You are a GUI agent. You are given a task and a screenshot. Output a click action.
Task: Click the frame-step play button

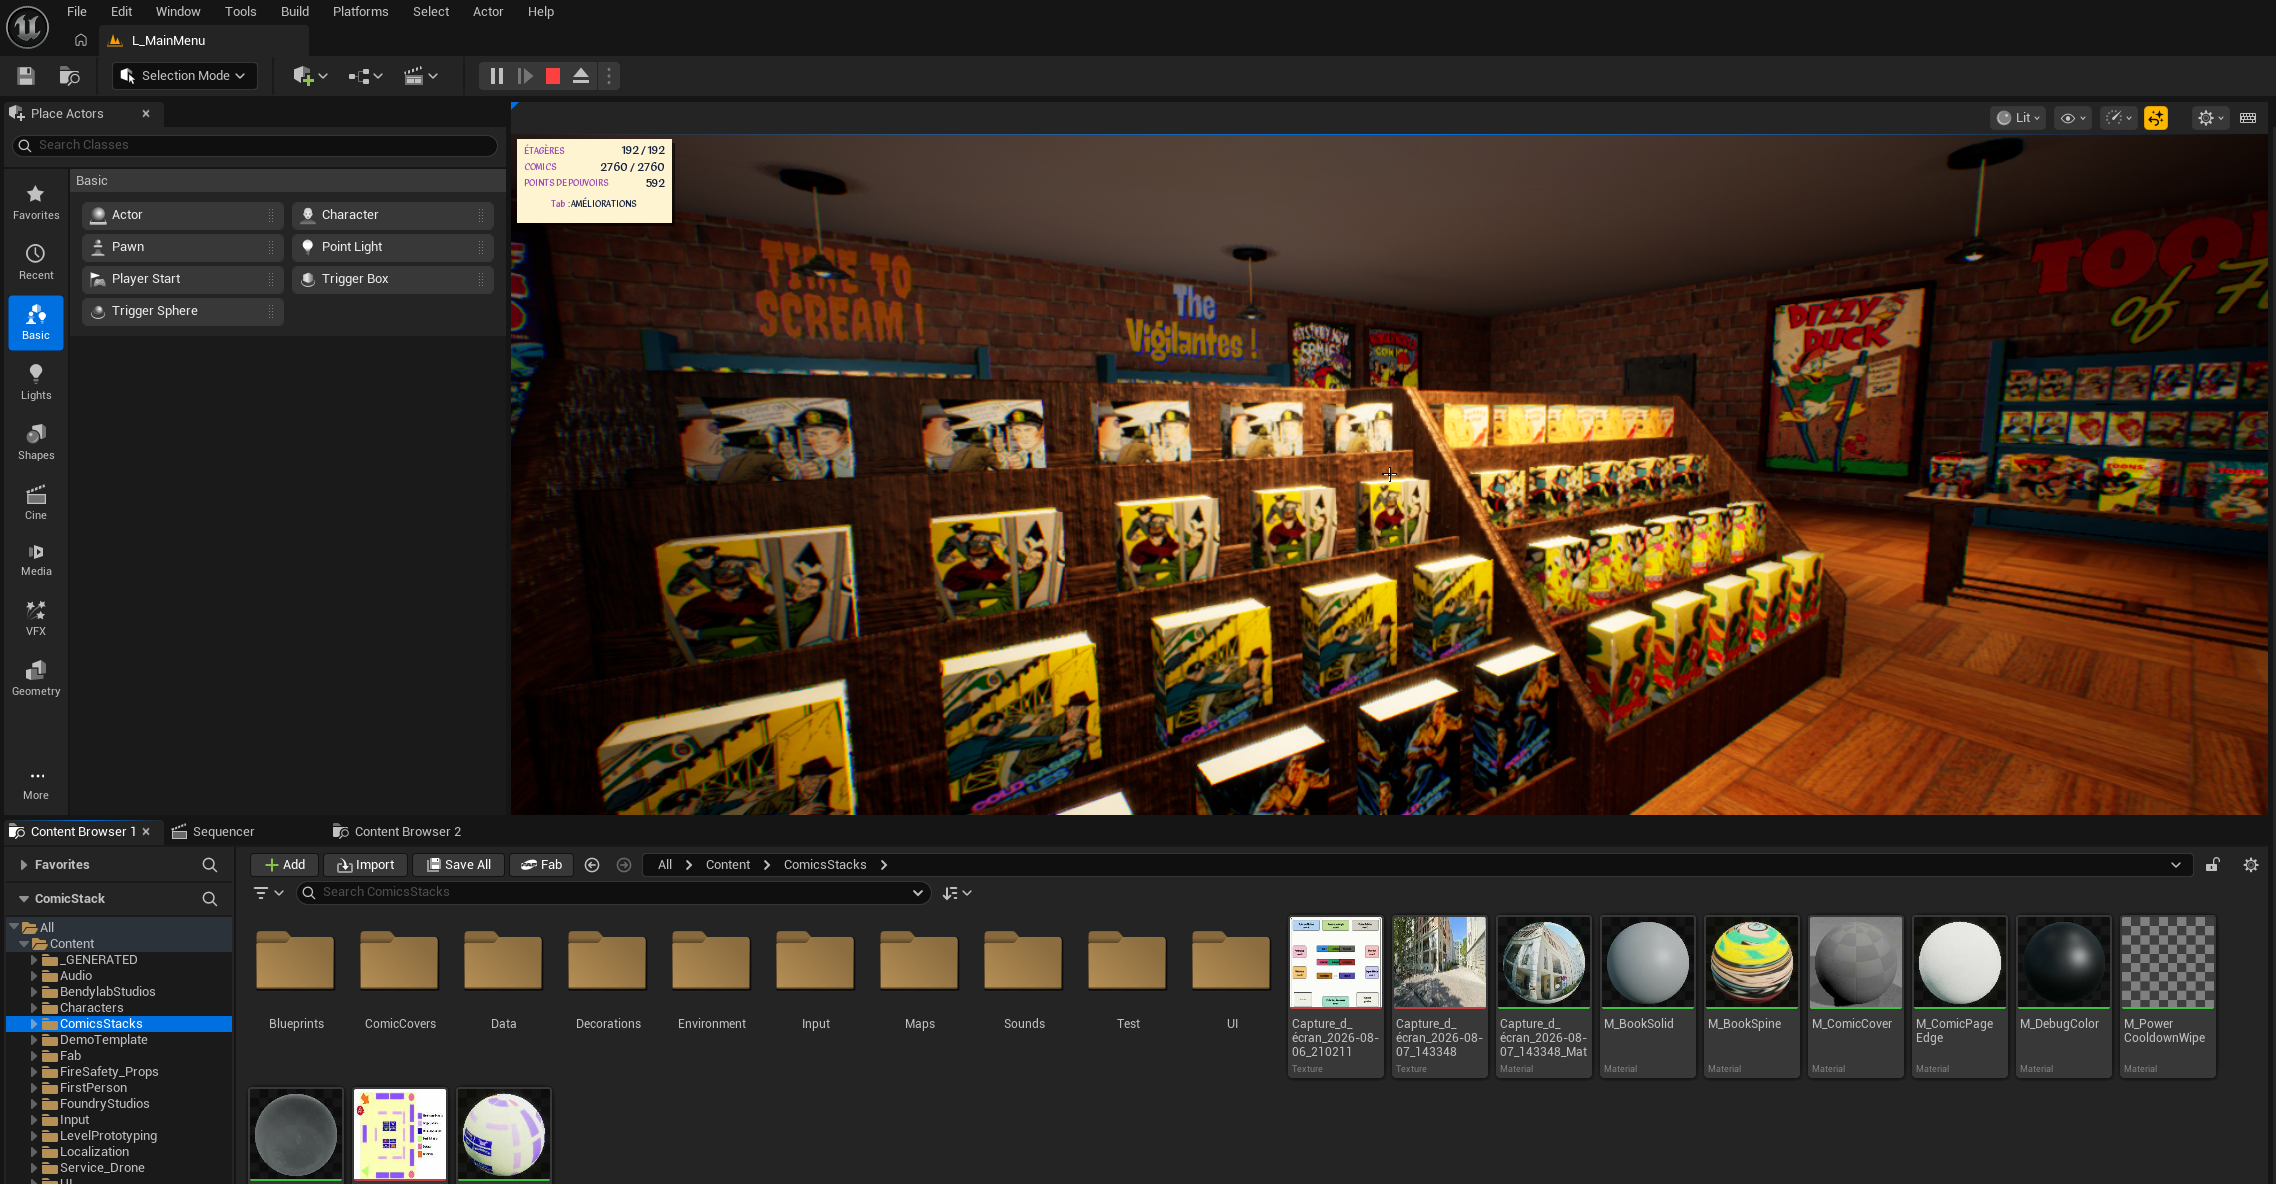pyautogui.click(x=525, y=76)
